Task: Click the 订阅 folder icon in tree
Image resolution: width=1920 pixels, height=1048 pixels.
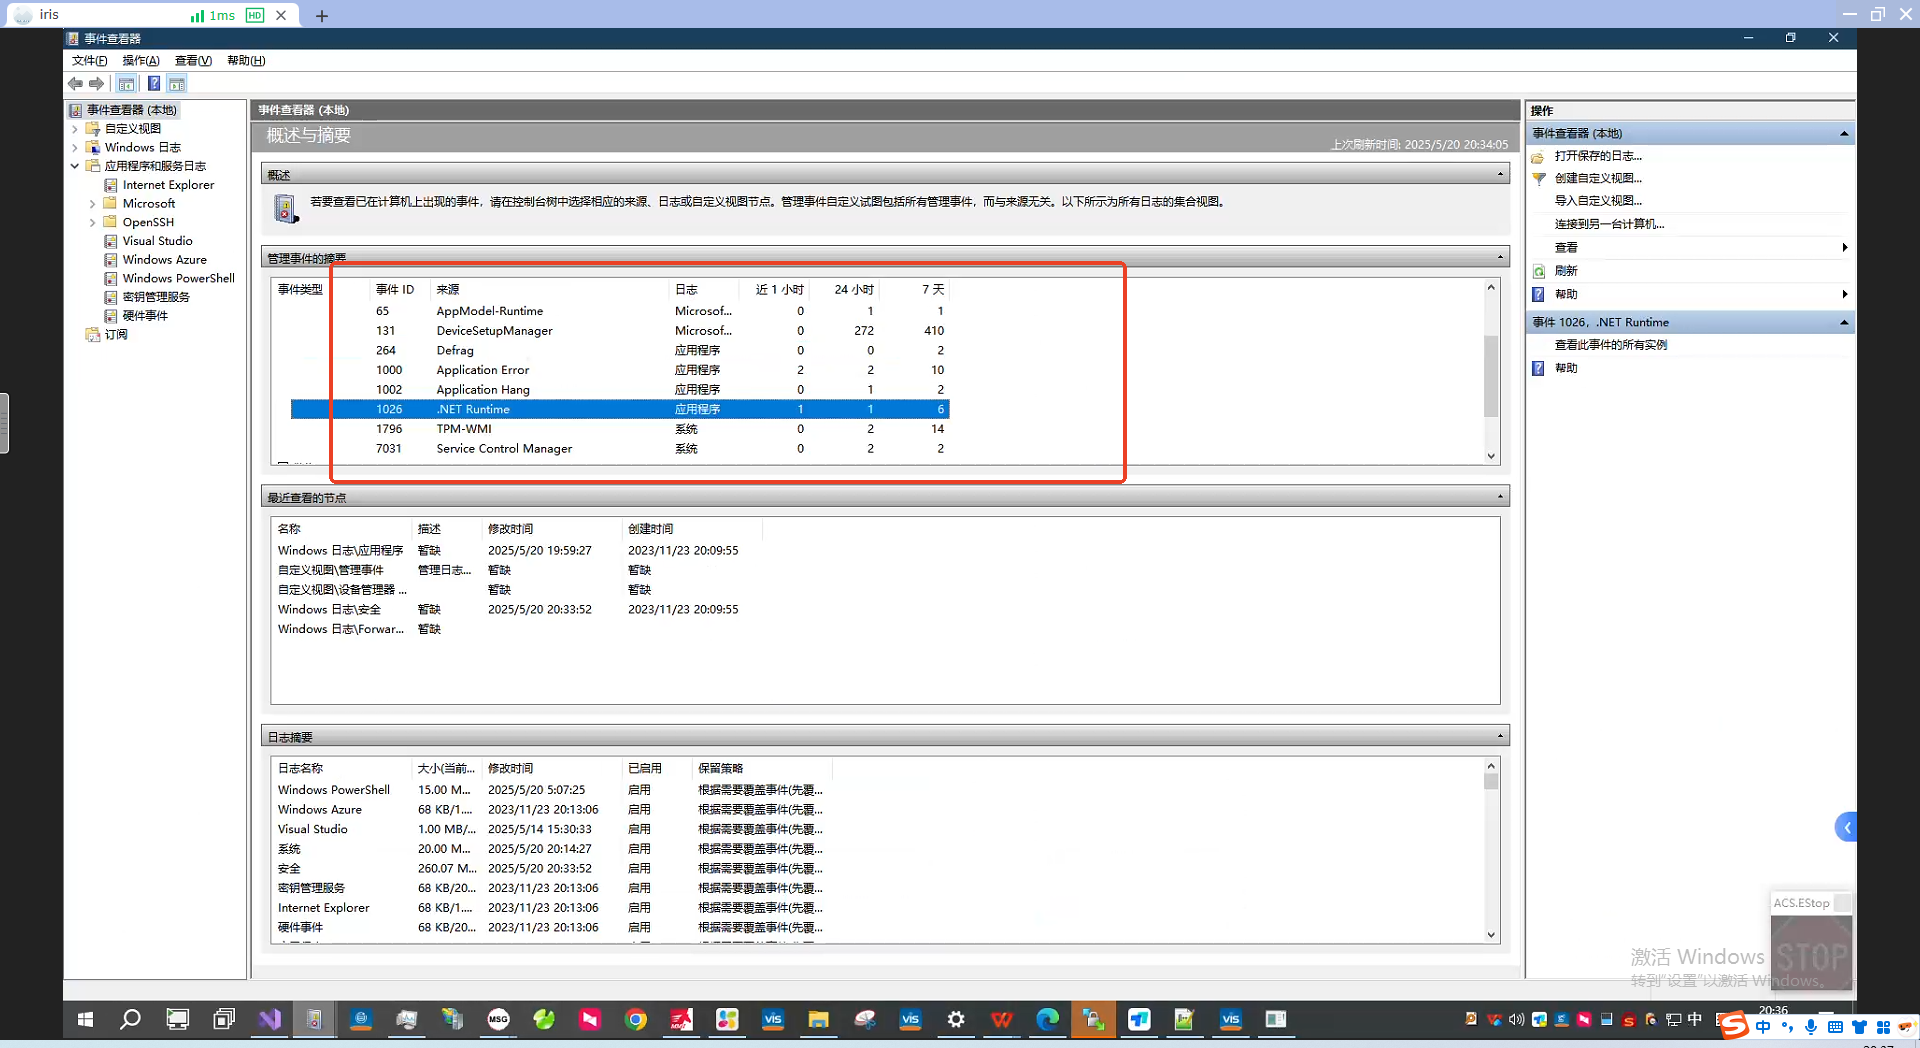Action: pos(93,335)
